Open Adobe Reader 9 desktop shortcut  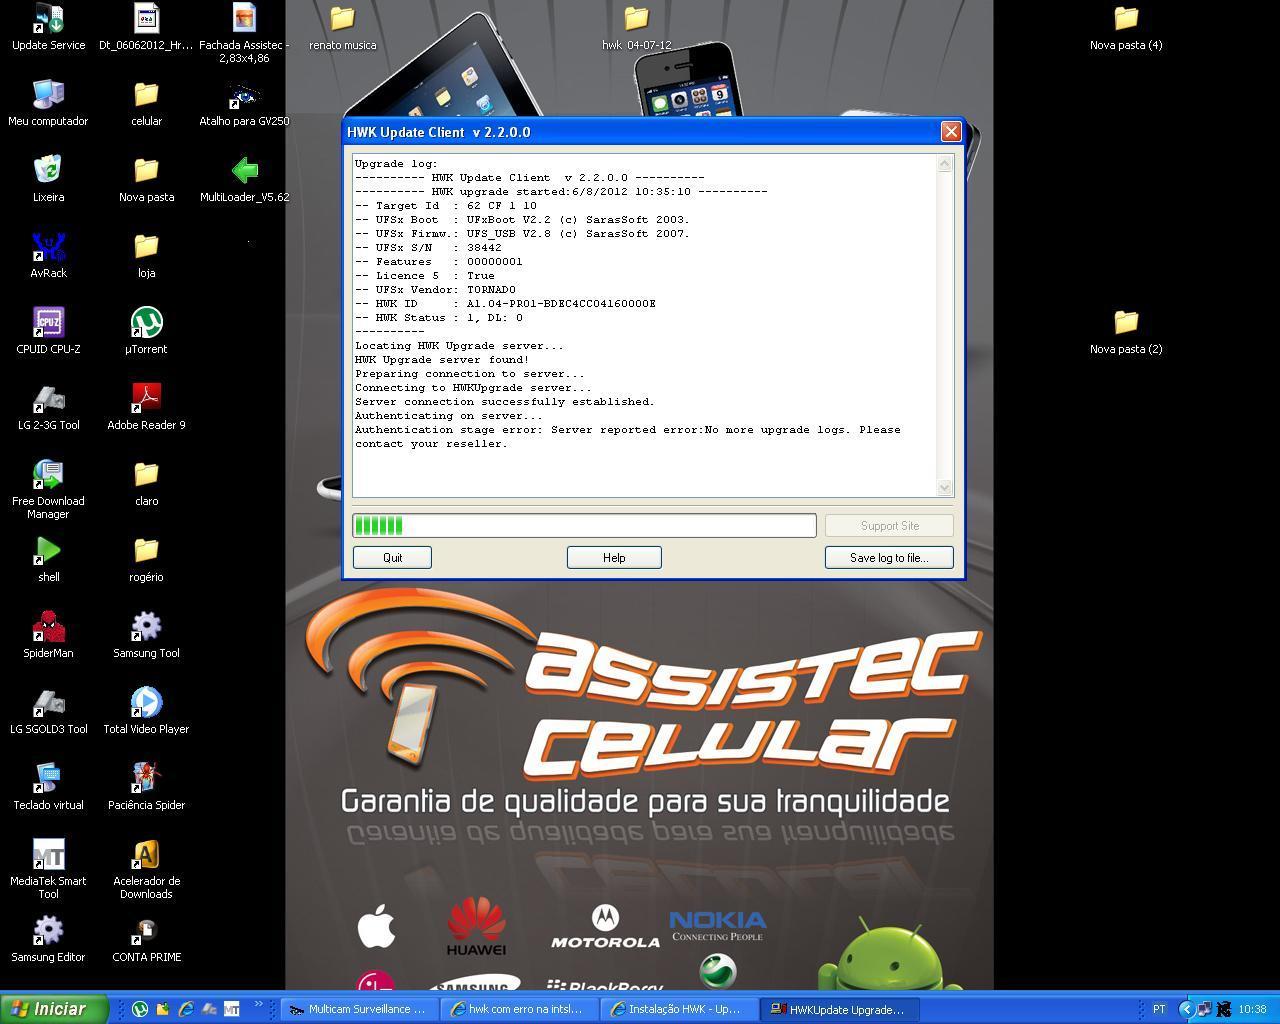146,407
